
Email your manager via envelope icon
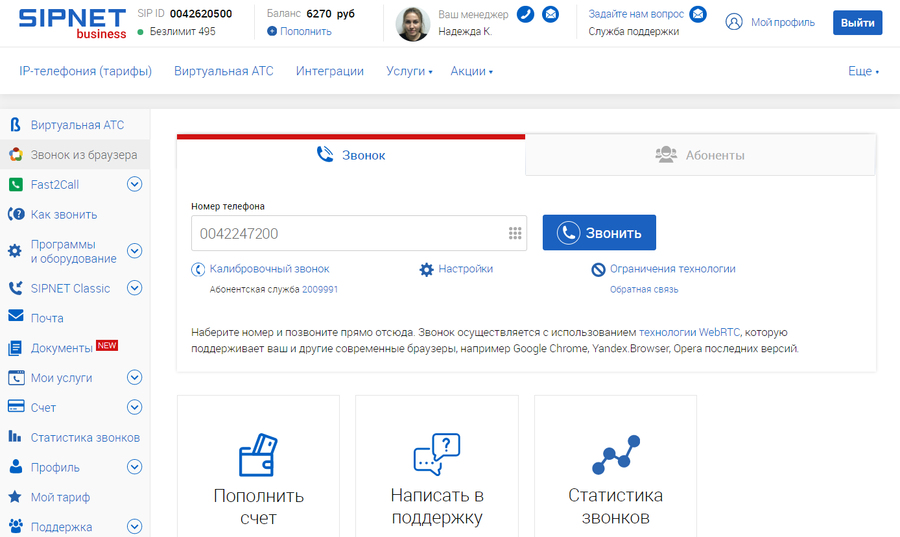point(550,14)
